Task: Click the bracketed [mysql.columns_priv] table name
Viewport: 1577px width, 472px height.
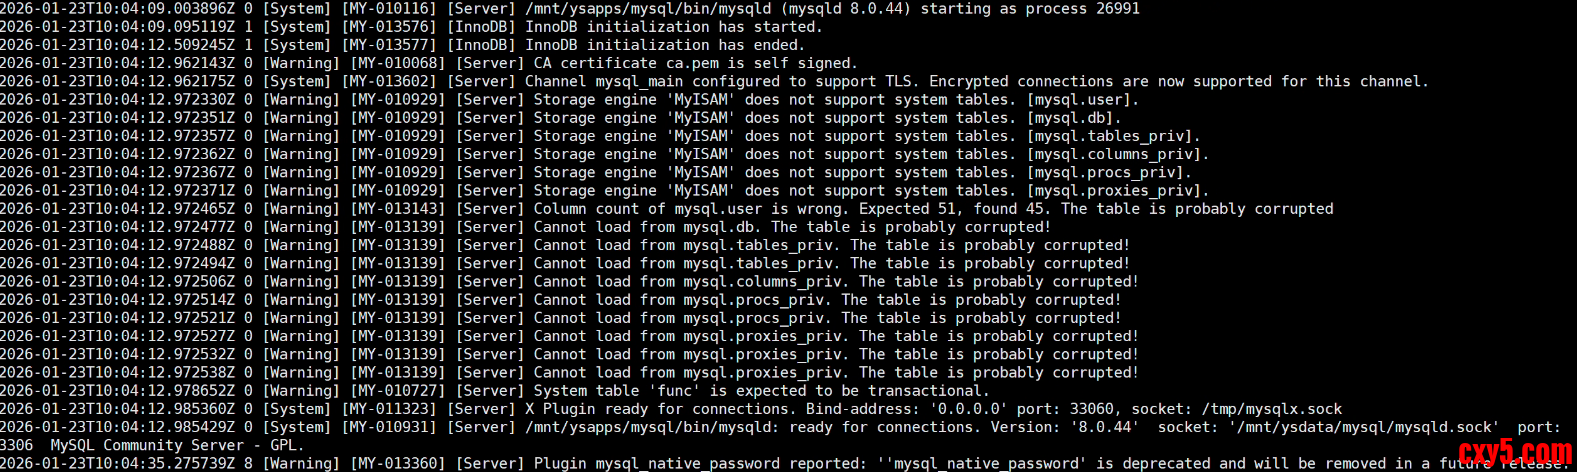Action: (1118, 155)
